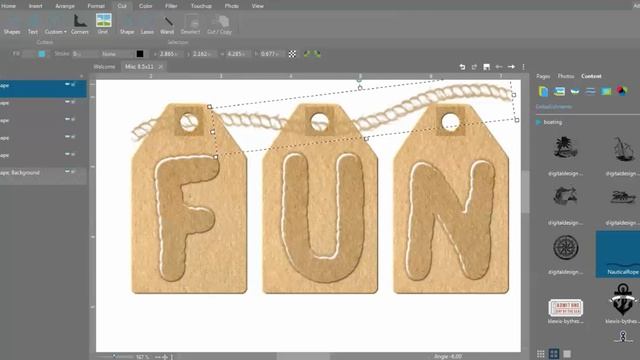Select the Admit One ticket thumbnail
640x360 pixels.
point(566,308)
